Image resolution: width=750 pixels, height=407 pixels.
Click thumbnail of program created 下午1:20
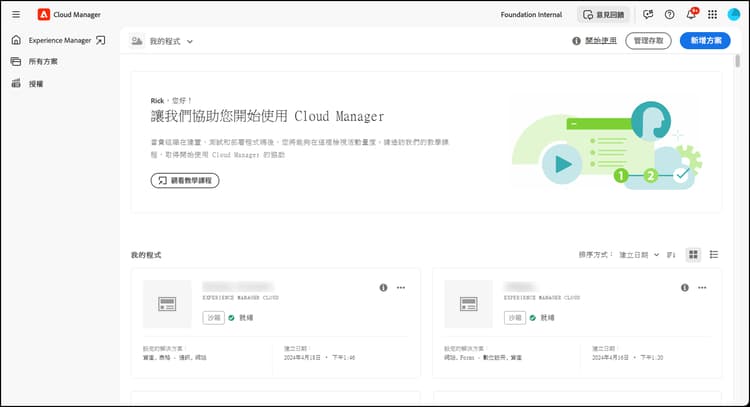tap(468, 304)
